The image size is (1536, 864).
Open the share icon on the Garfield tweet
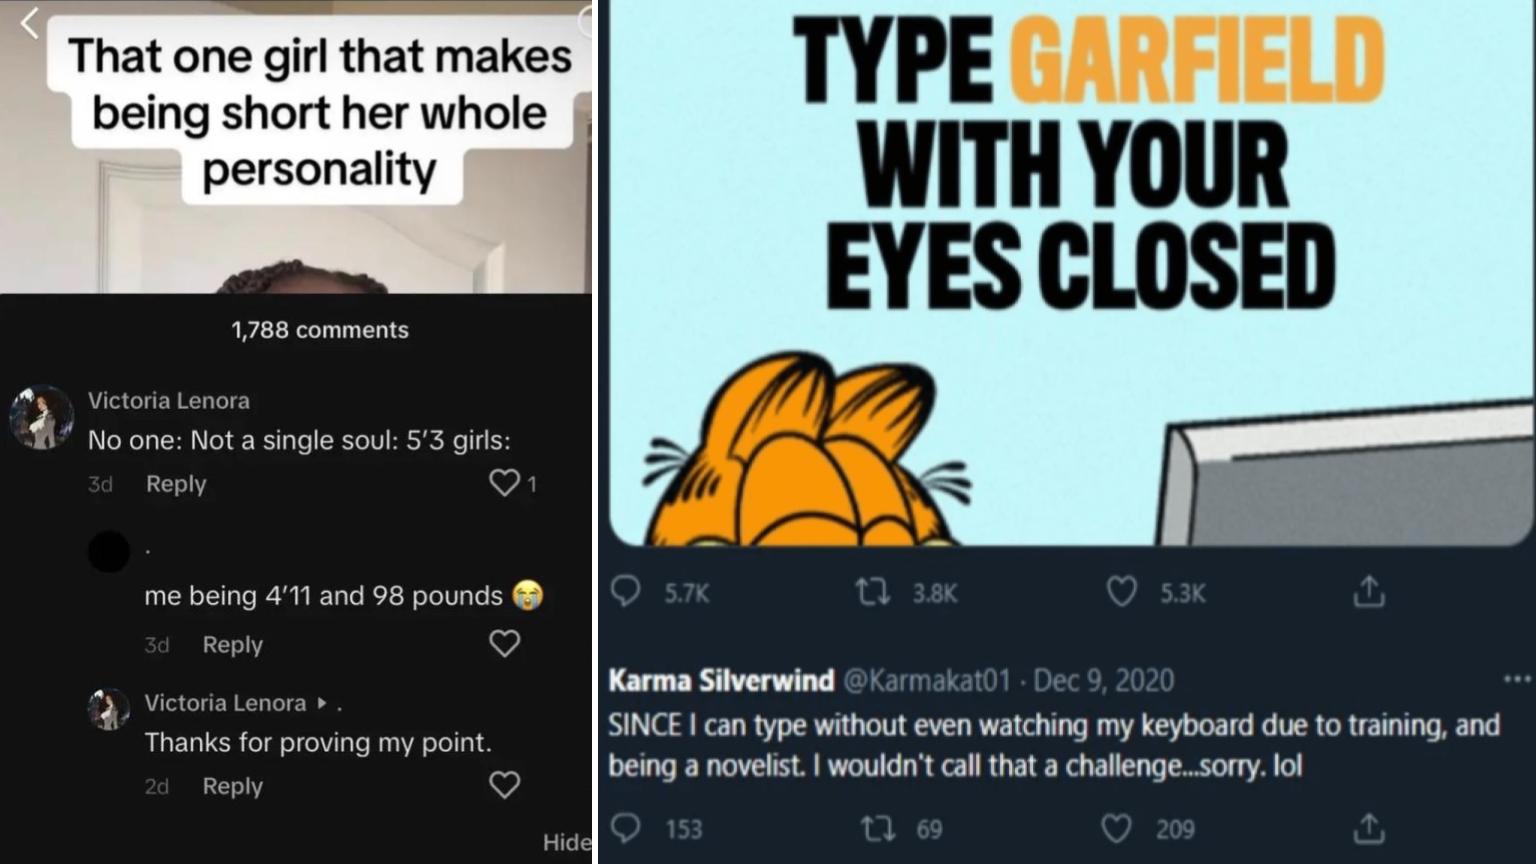point(1367,592)
